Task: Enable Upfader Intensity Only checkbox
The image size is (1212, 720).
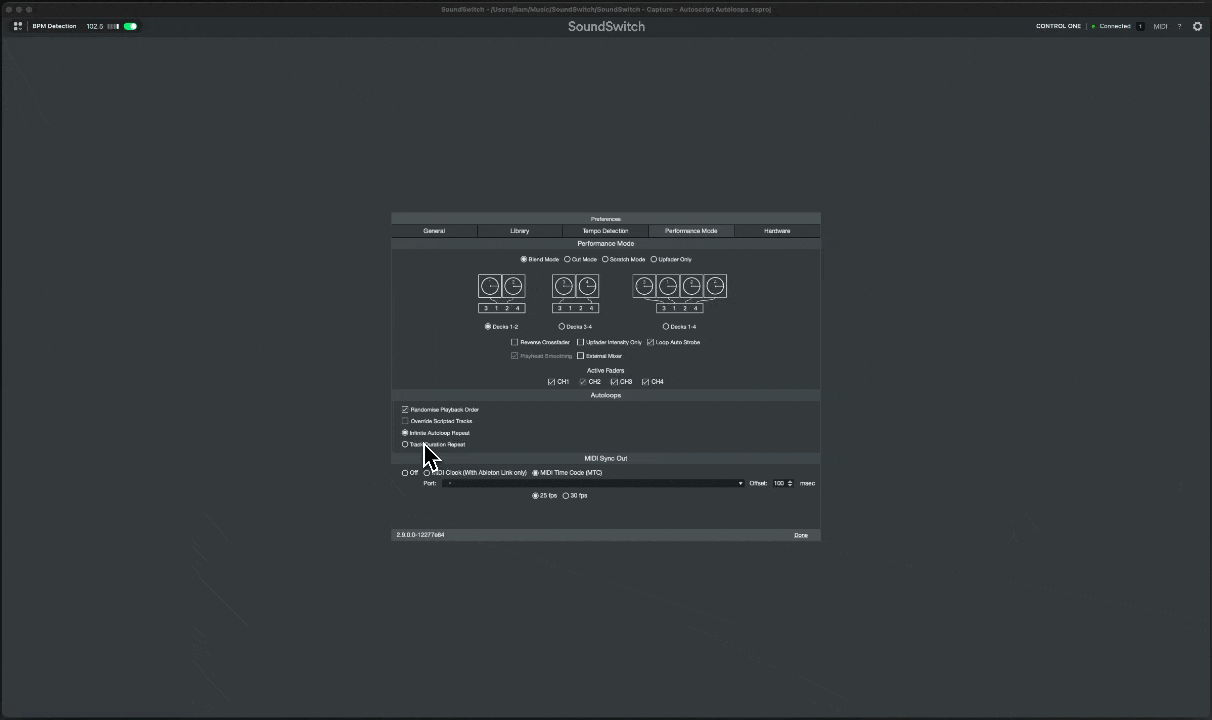Action: [580, 342]
